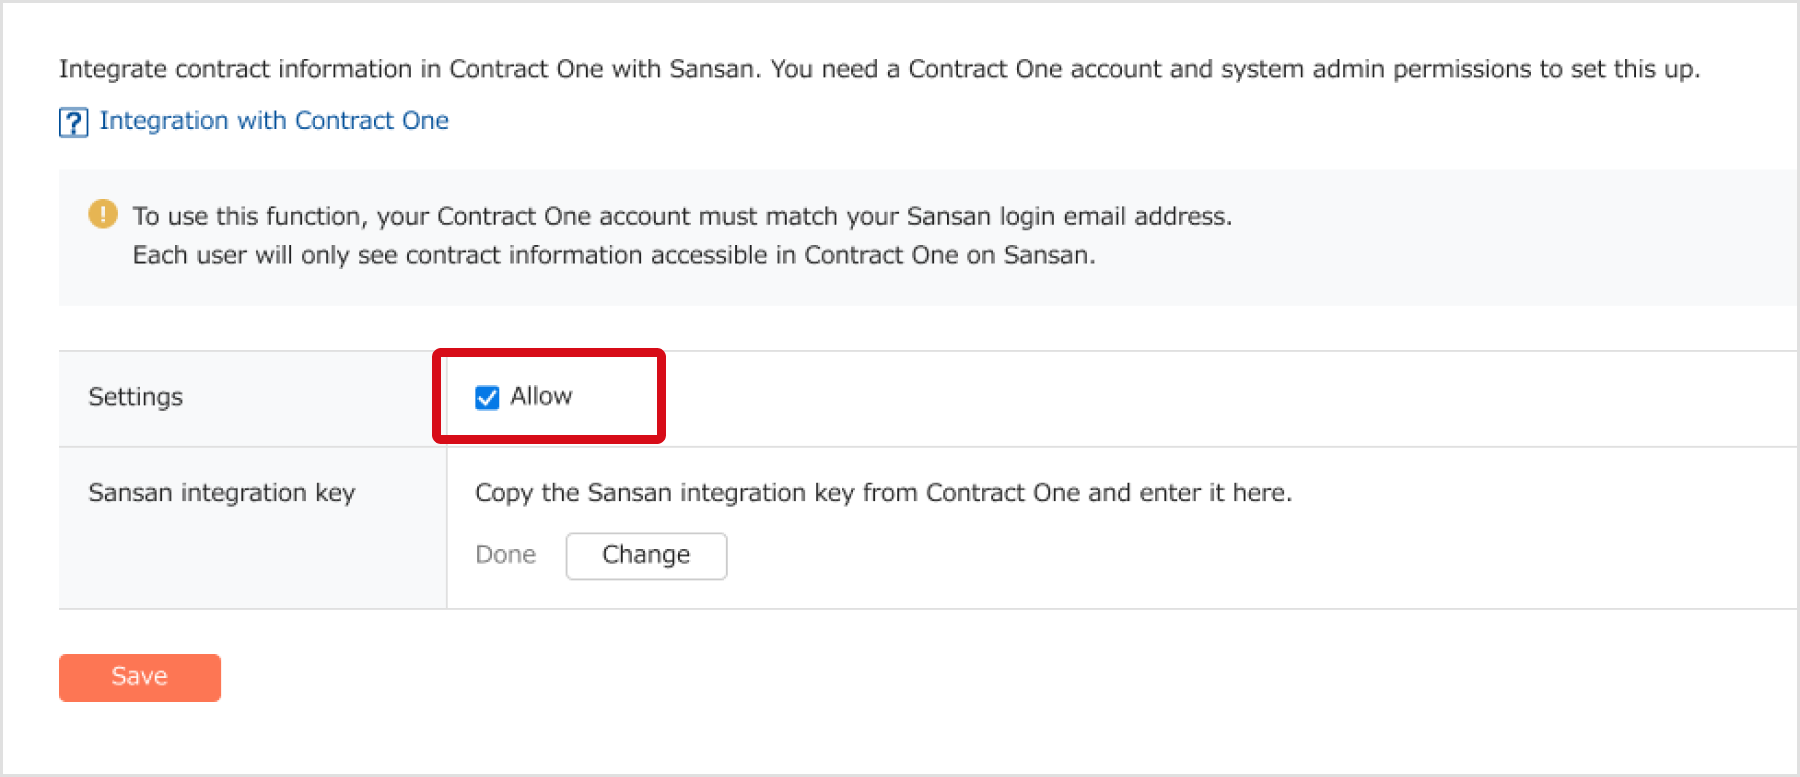This screenshot has width=1800, height=777.
Task: Click the checked blue checkbox icon
Action: (486, 397)
